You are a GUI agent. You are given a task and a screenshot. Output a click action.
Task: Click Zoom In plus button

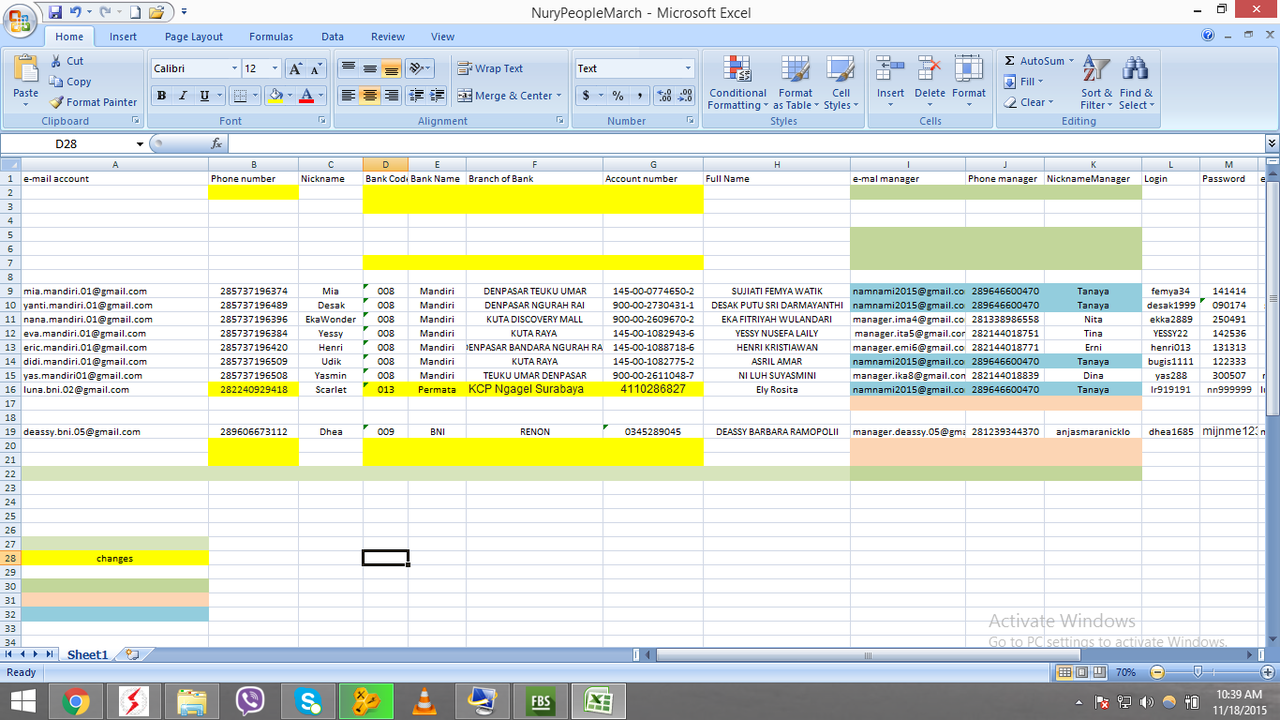(1267, 672)
